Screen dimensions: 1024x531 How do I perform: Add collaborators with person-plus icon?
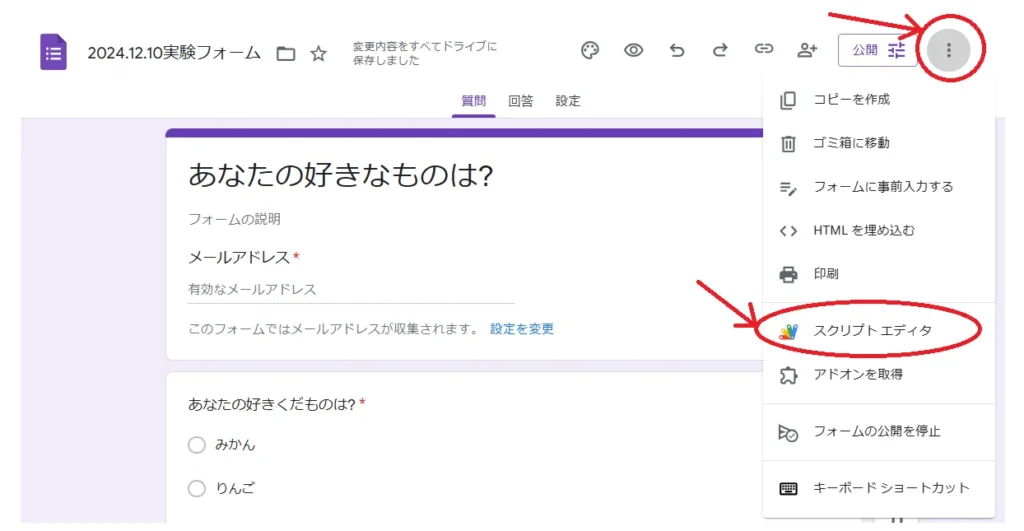coord(807,50)
